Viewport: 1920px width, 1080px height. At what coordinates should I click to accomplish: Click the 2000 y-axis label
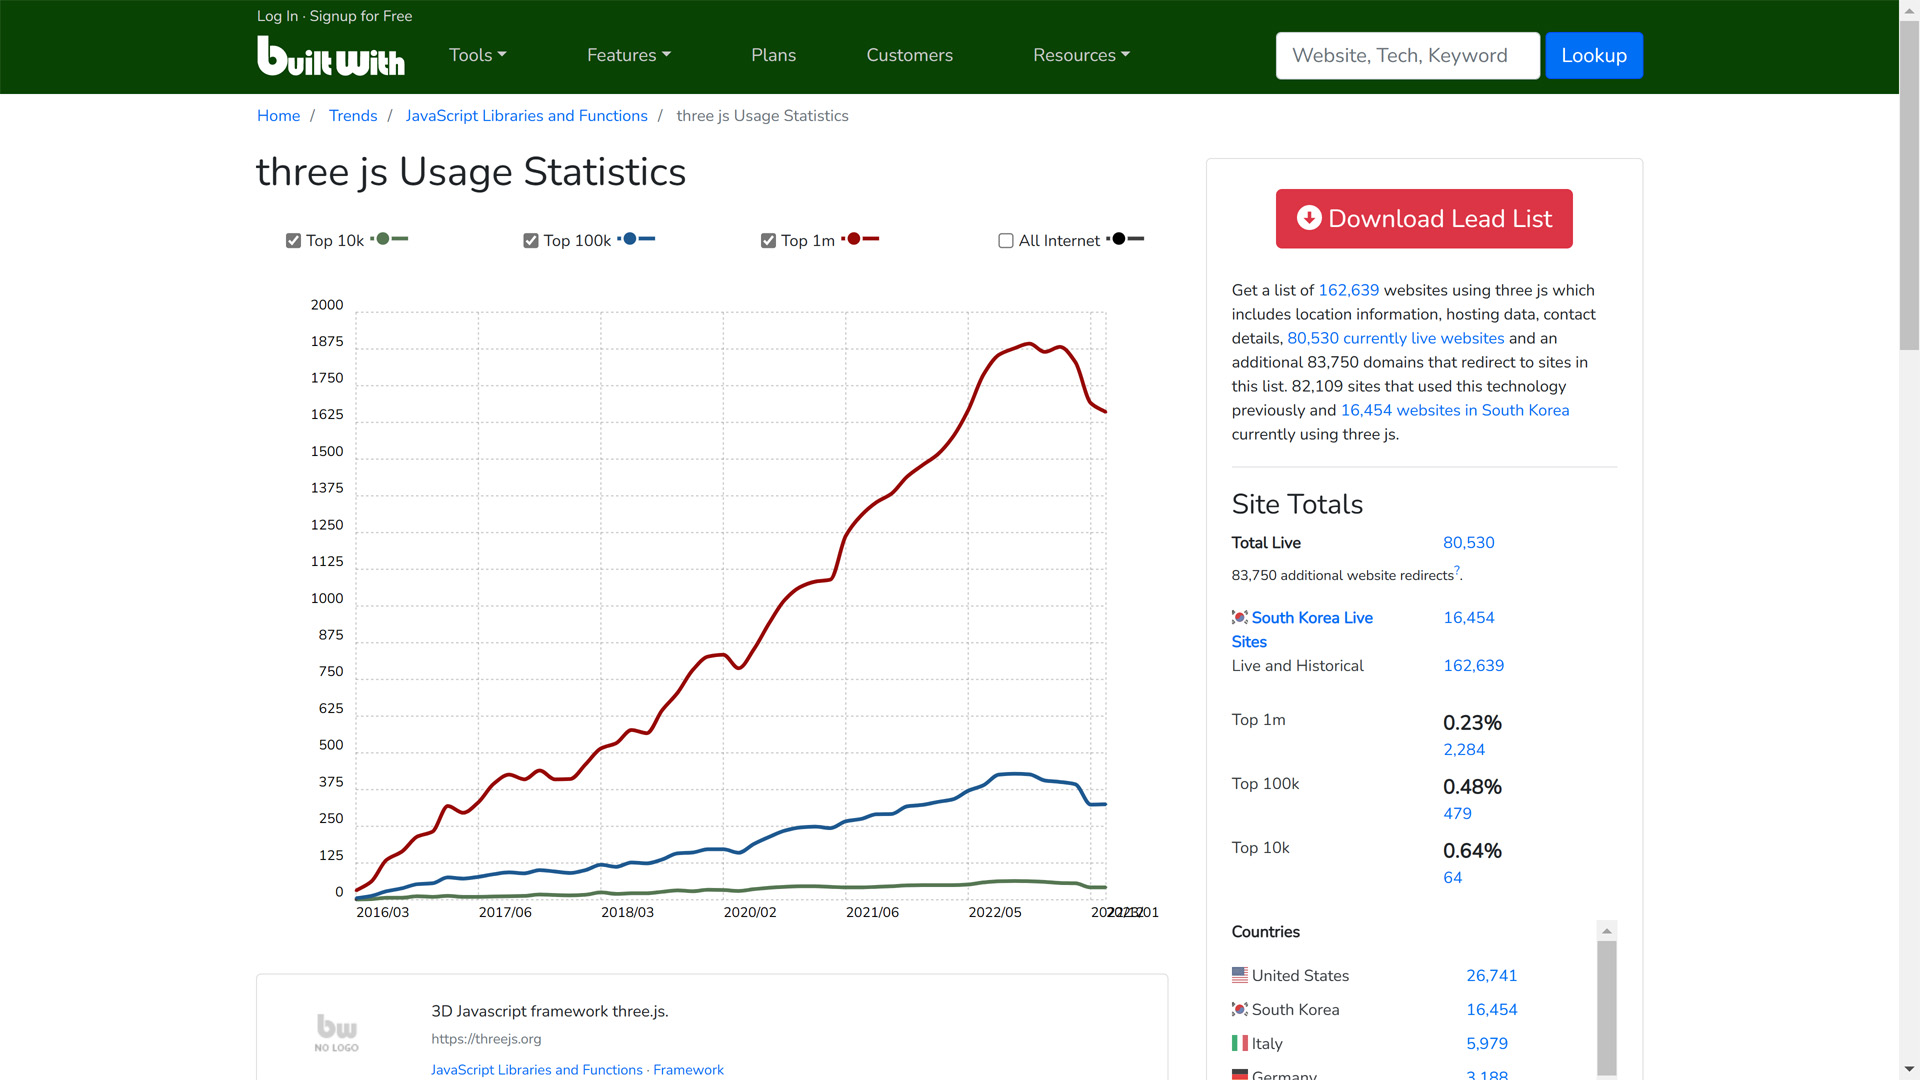click(x=327, y=305)
